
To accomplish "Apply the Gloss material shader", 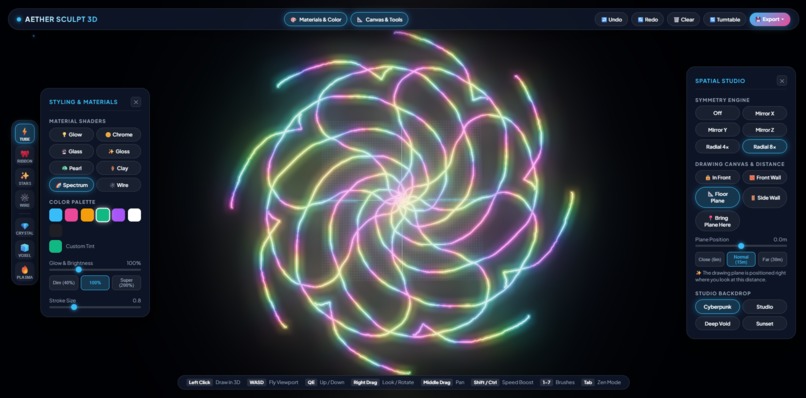I will click(119, 152).
